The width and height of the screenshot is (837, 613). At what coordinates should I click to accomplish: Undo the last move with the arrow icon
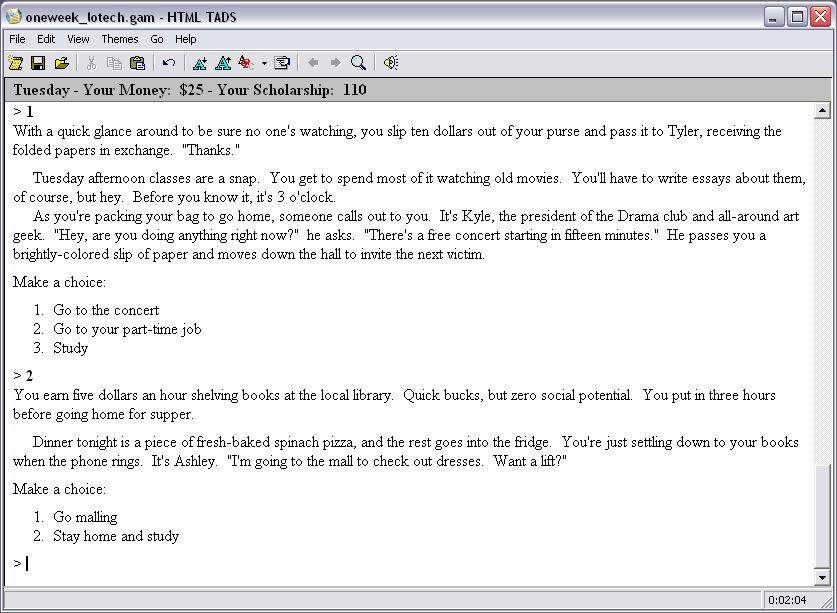point(169,63)
